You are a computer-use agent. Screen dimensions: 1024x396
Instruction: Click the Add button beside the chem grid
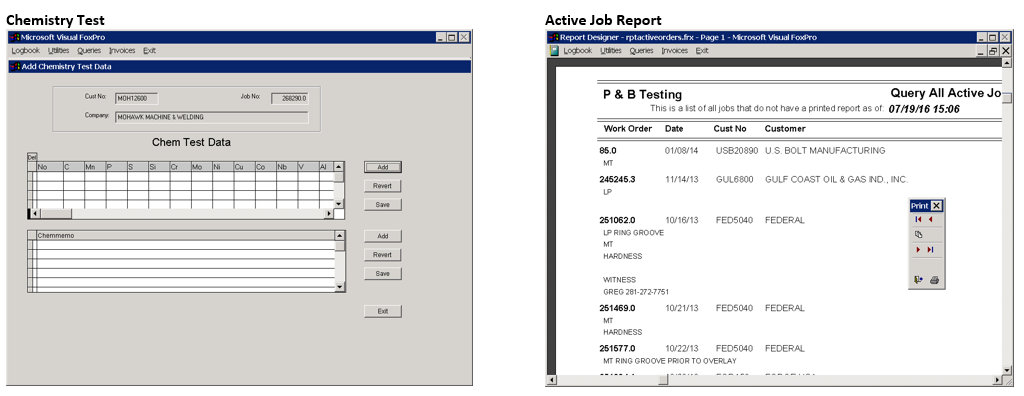383,167
